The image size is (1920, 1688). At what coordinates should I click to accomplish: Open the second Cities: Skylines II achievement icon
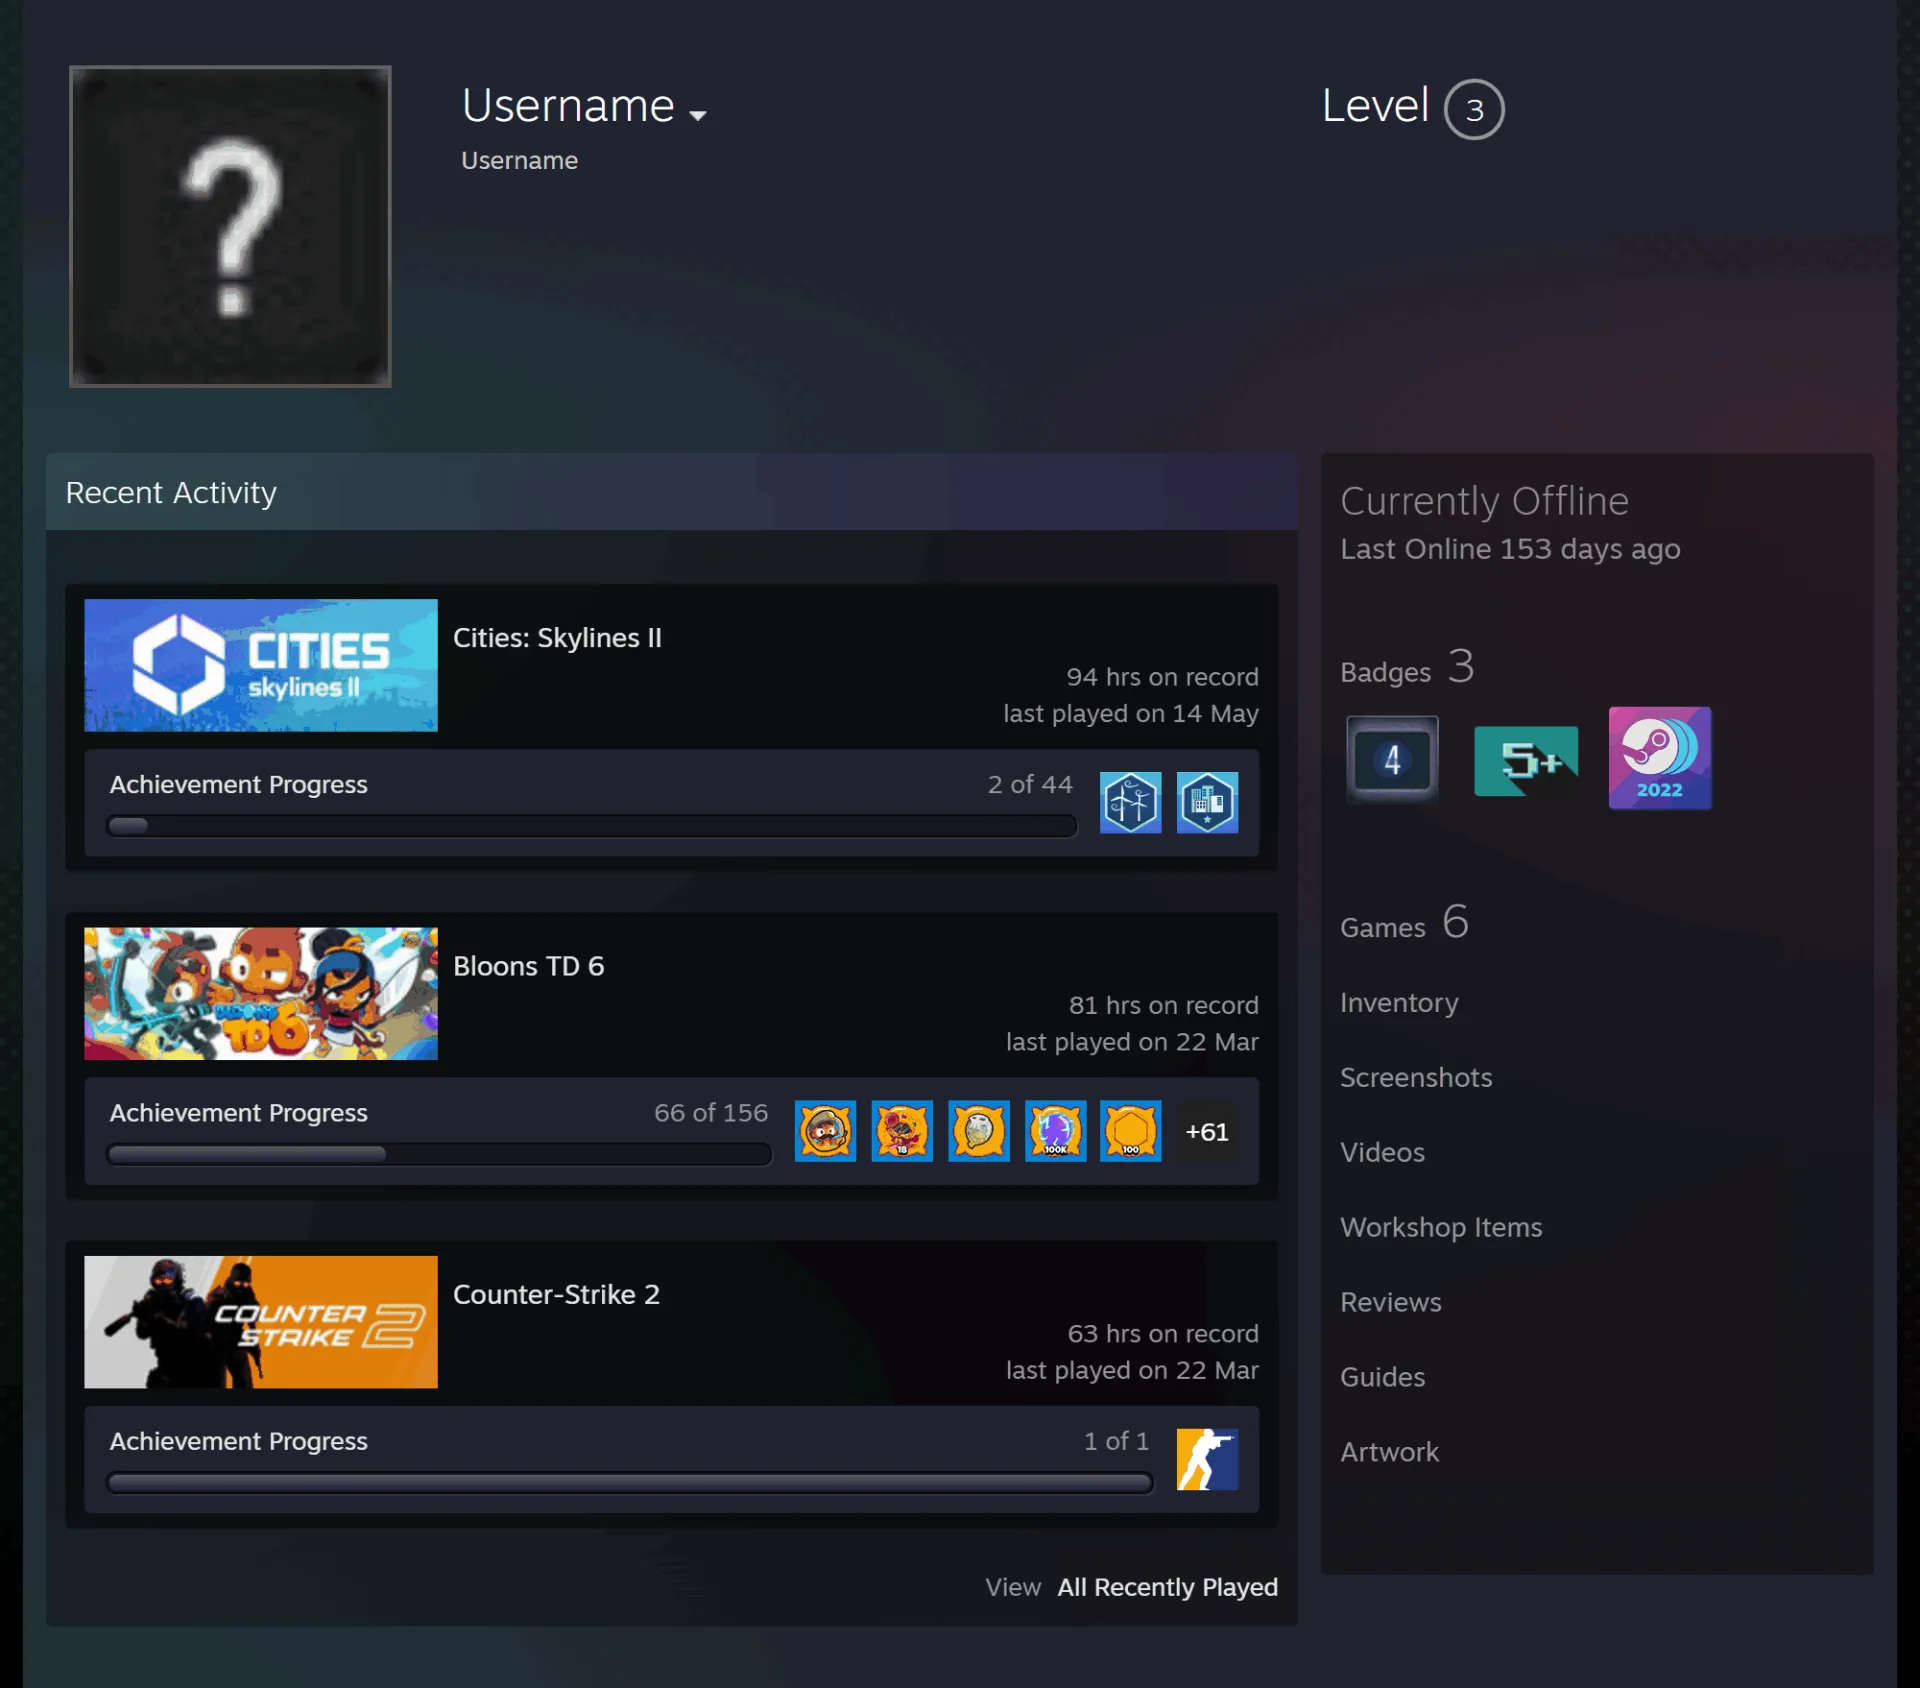click(x=1207, y=802)
